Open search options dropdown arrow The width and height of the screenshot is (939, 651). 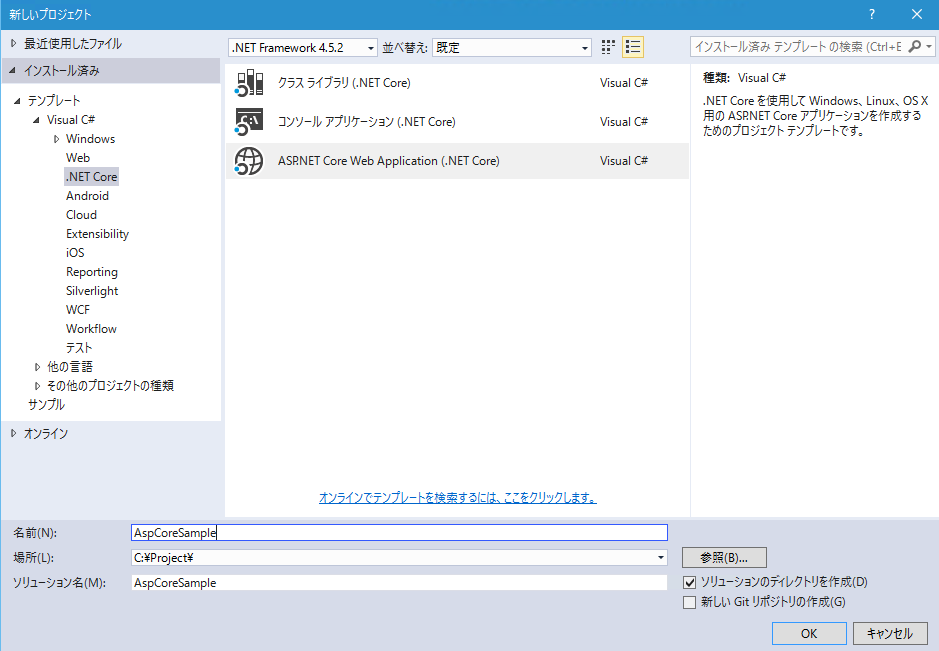929,46
